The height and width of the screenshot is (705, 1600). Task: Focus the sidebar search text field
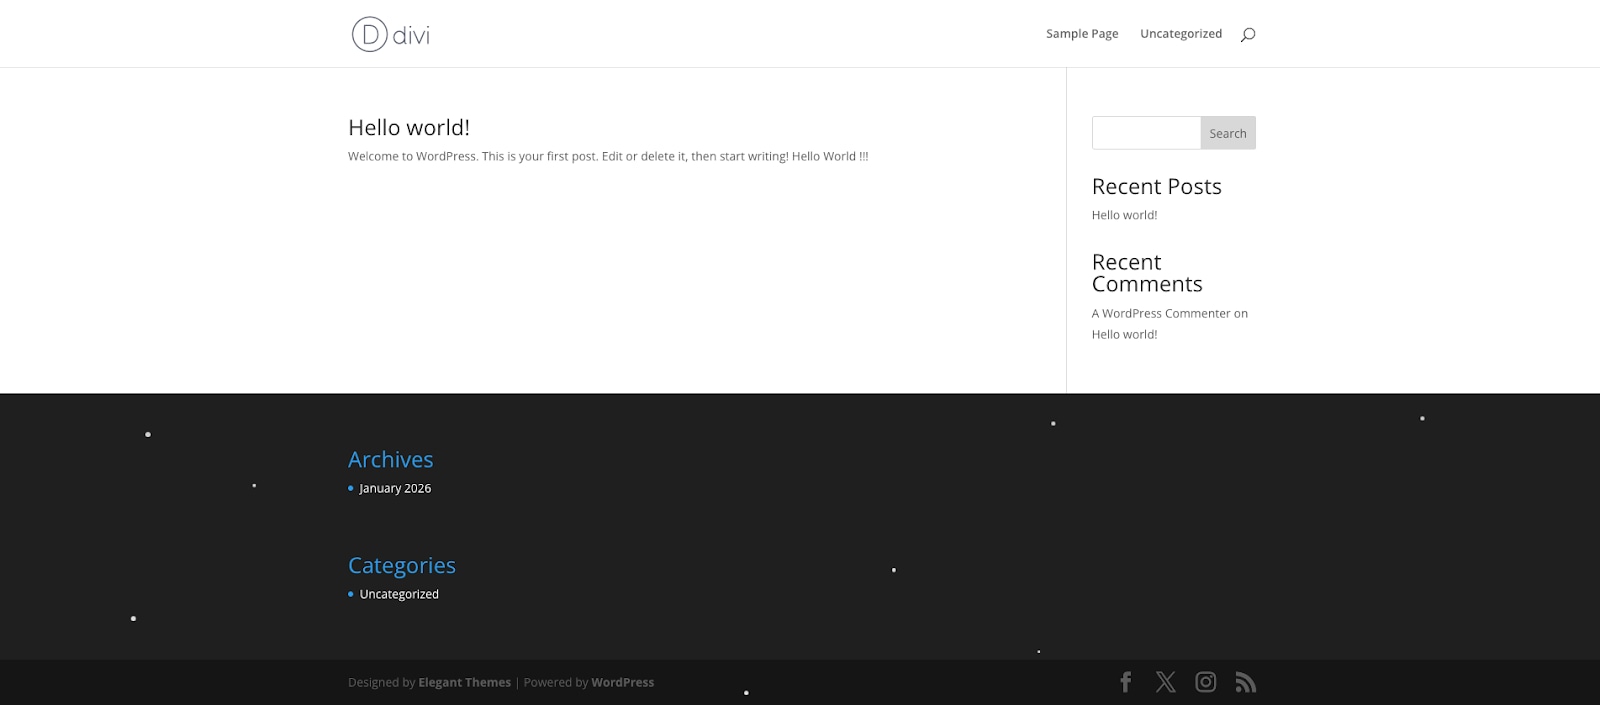pos(1146,133)
